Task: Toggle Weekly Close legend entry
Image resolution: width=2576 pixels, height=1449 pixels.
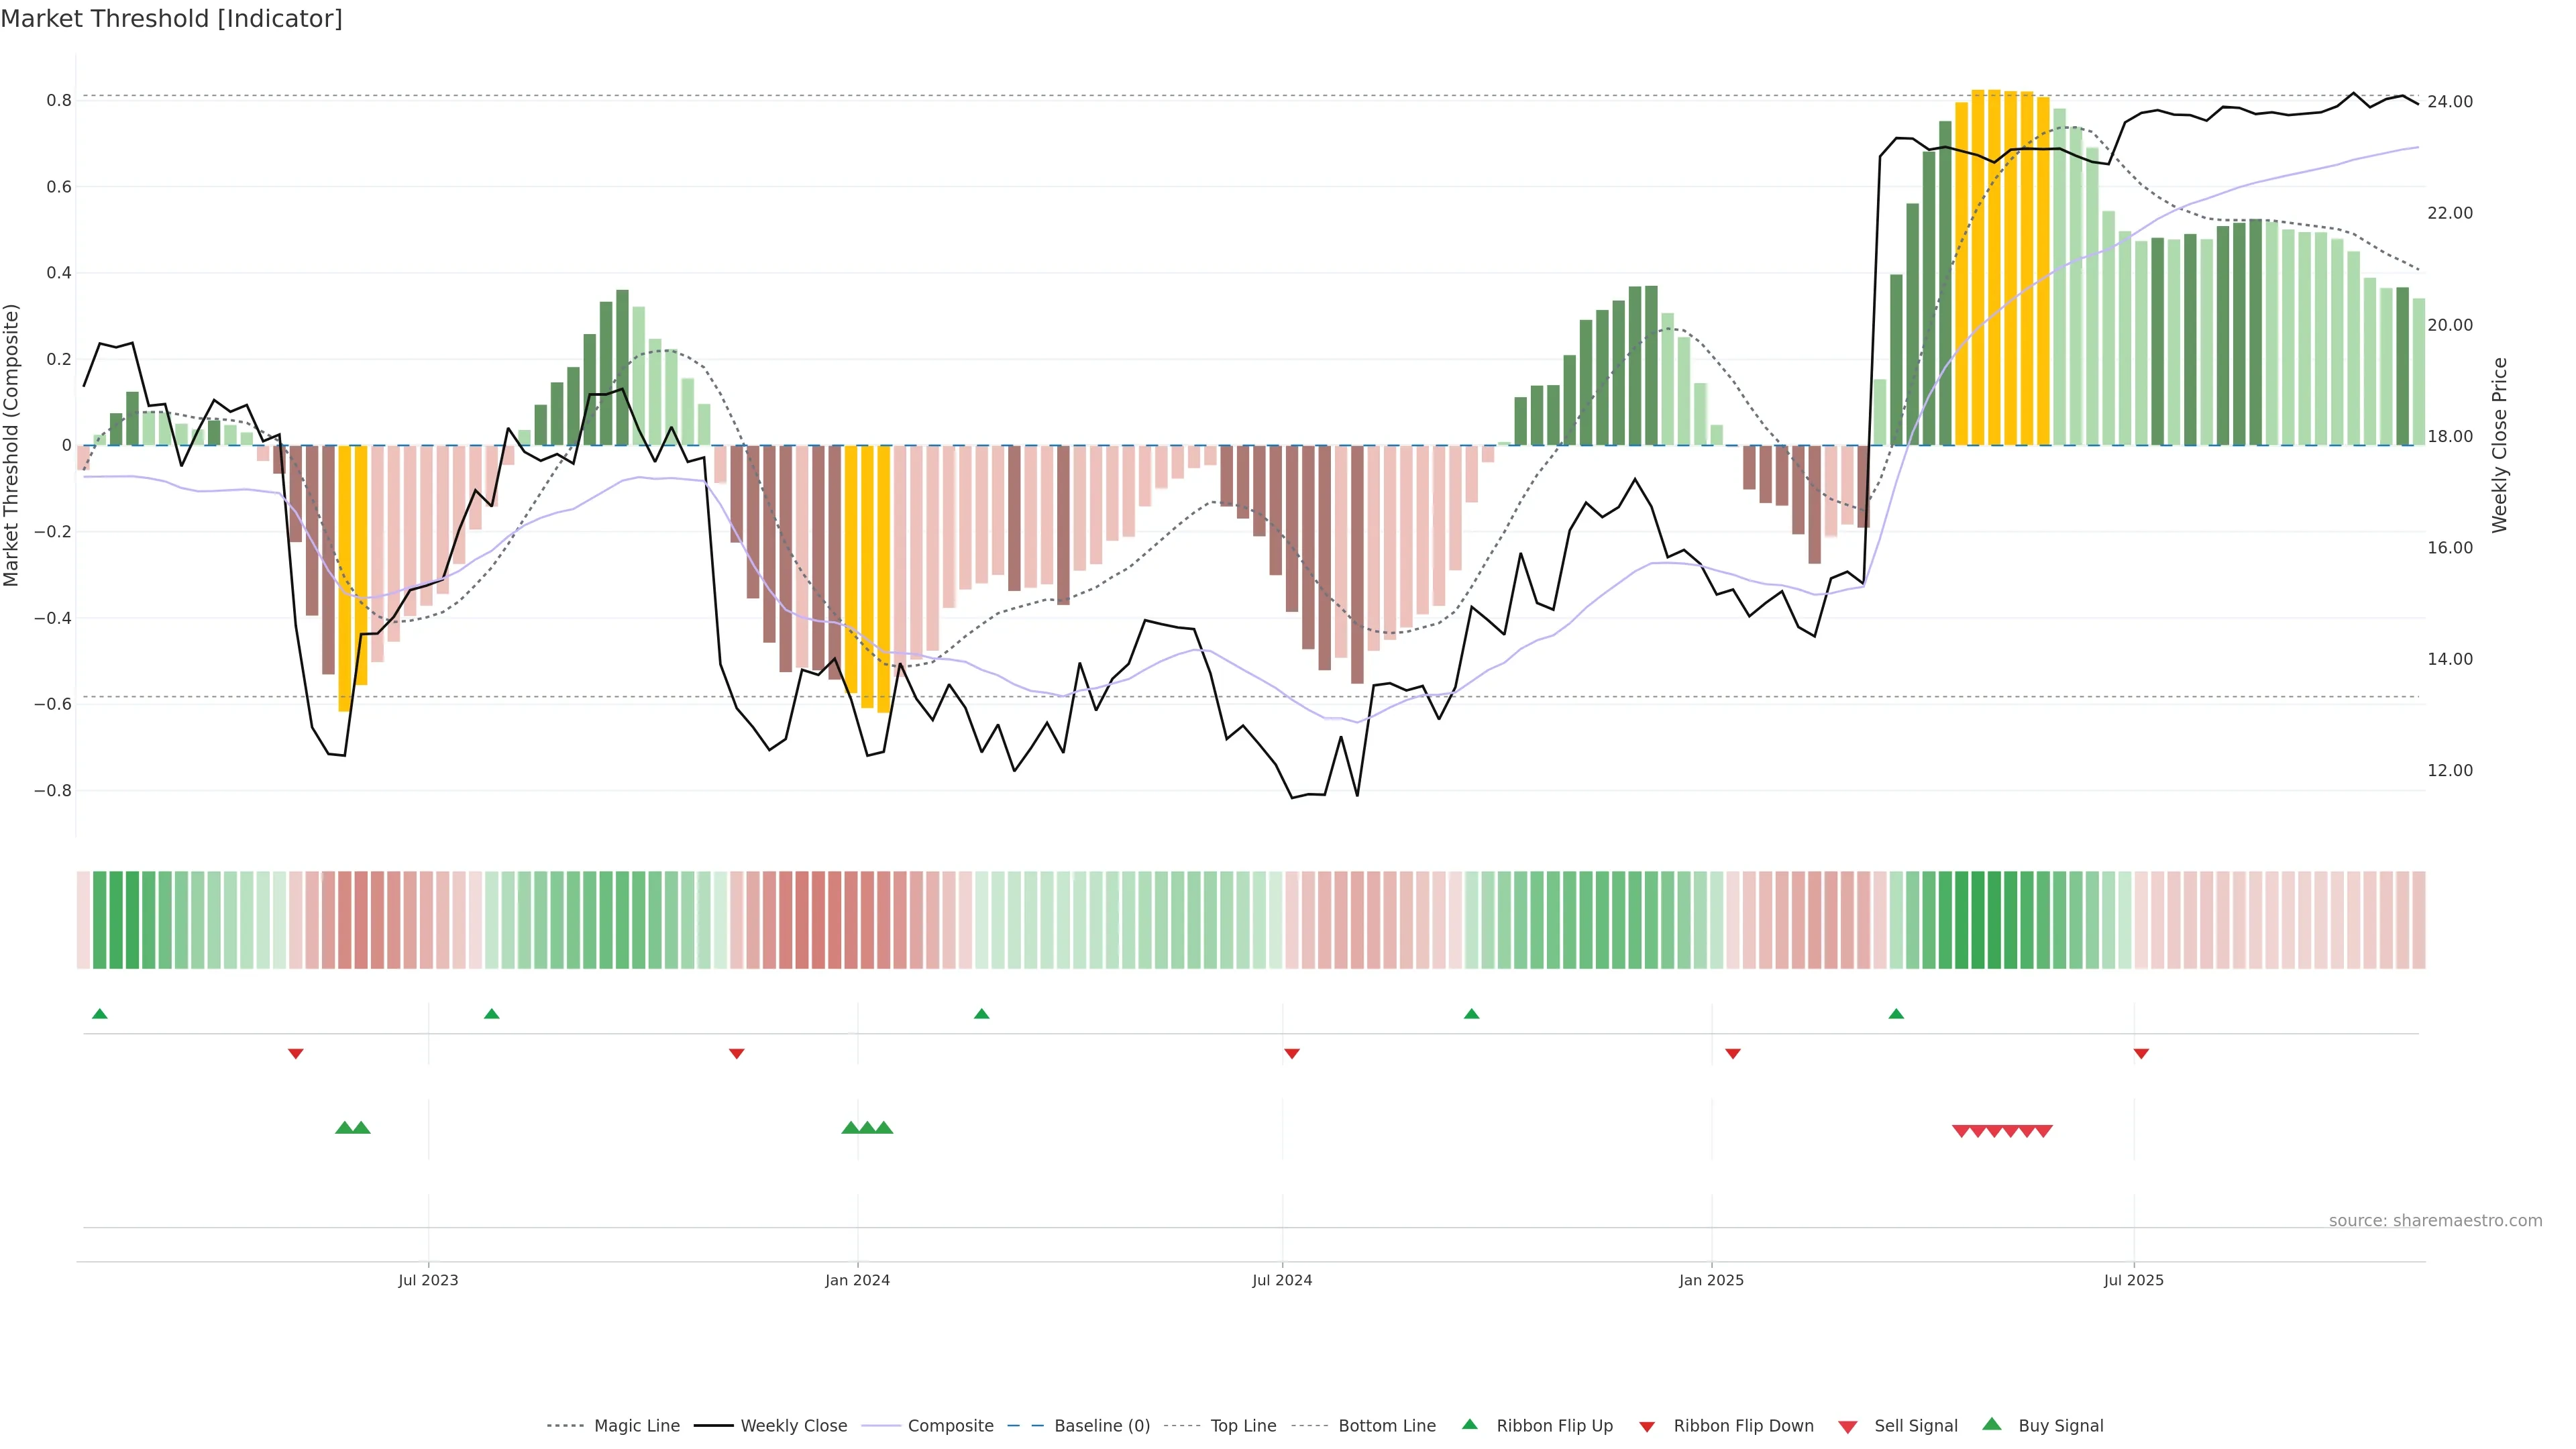Action: [x=793, y=1425]
